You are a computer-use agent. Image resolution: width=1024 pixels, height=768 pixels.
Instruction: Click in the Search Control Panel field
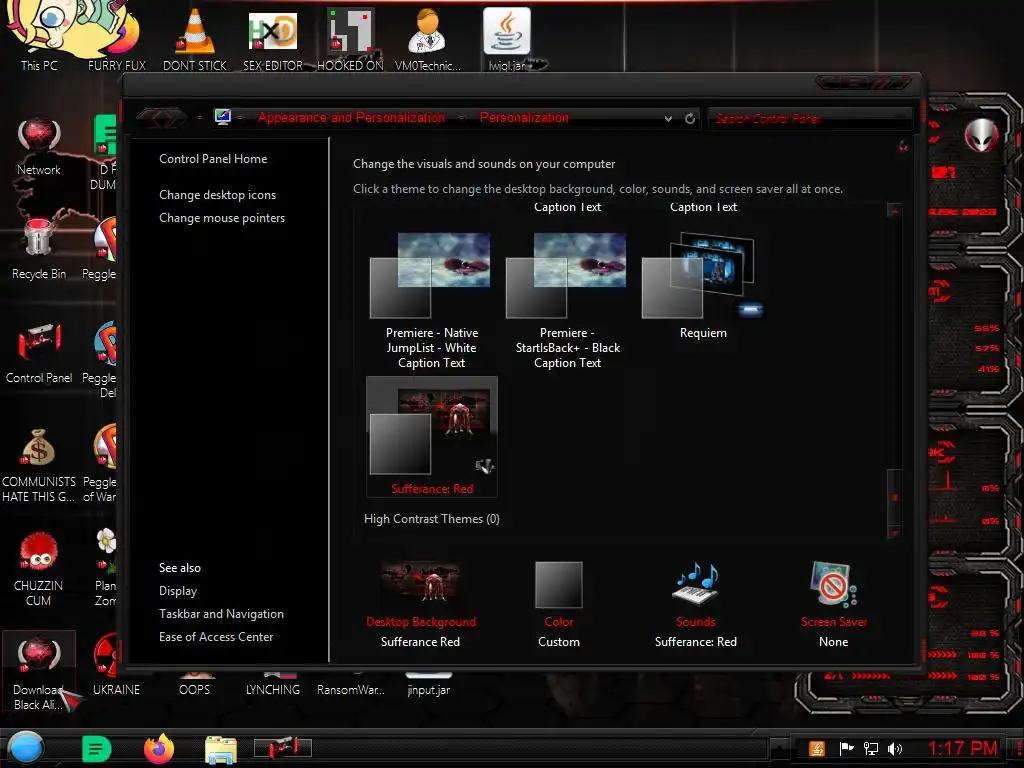810,118
